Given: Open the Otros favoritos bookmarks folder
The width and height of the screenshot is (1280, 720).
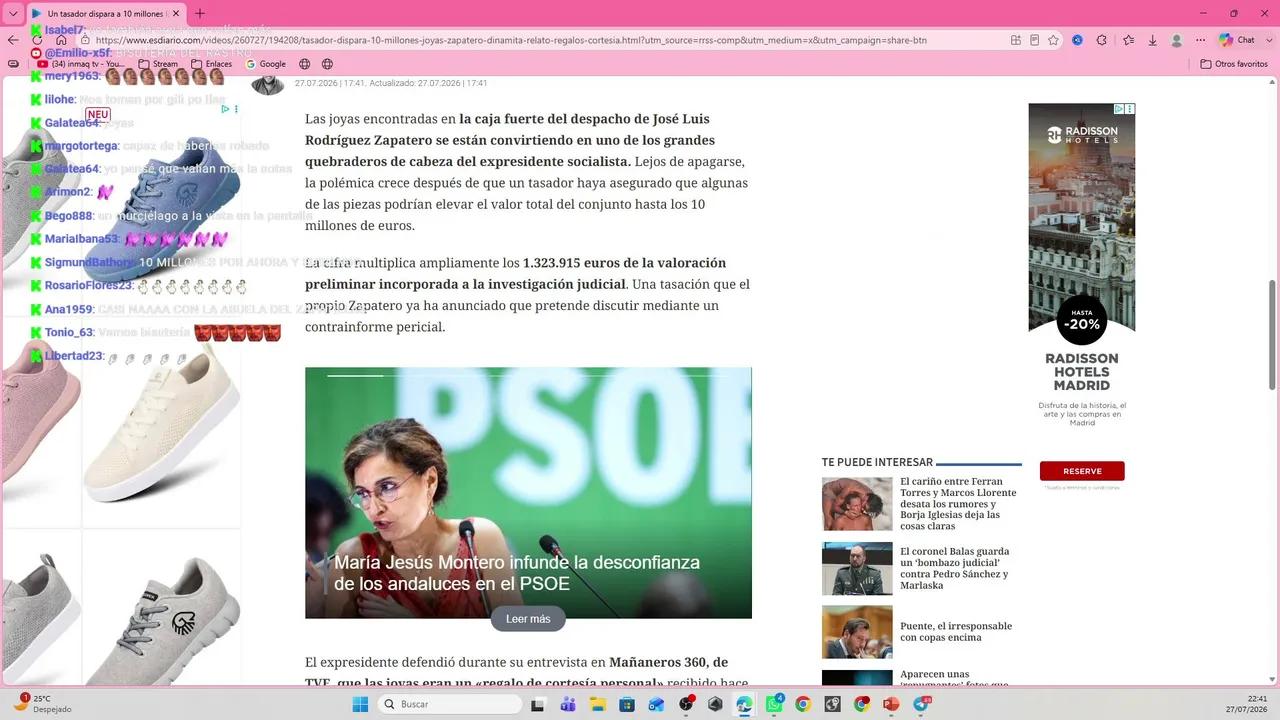Looking at the screenshot, I should click(1234, 64).
